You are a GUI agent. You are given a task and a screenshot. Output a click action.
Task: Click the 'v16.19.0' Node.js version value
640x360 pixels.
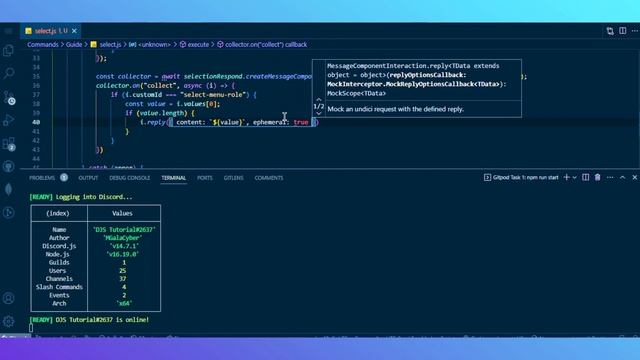pyautogui.click(x=122, y=254)
